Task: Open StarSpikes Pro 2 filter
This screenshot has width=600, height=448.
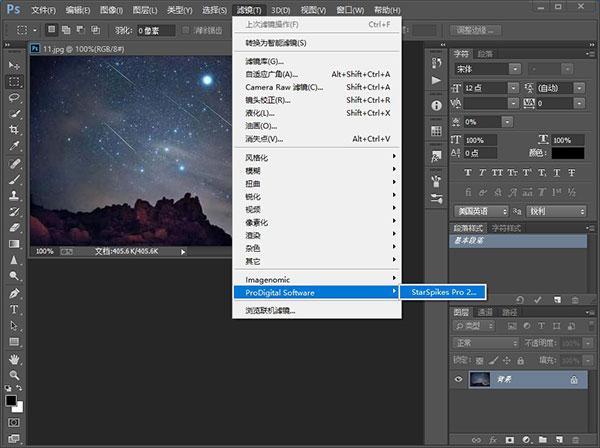Action: click(x=442, y=292)
